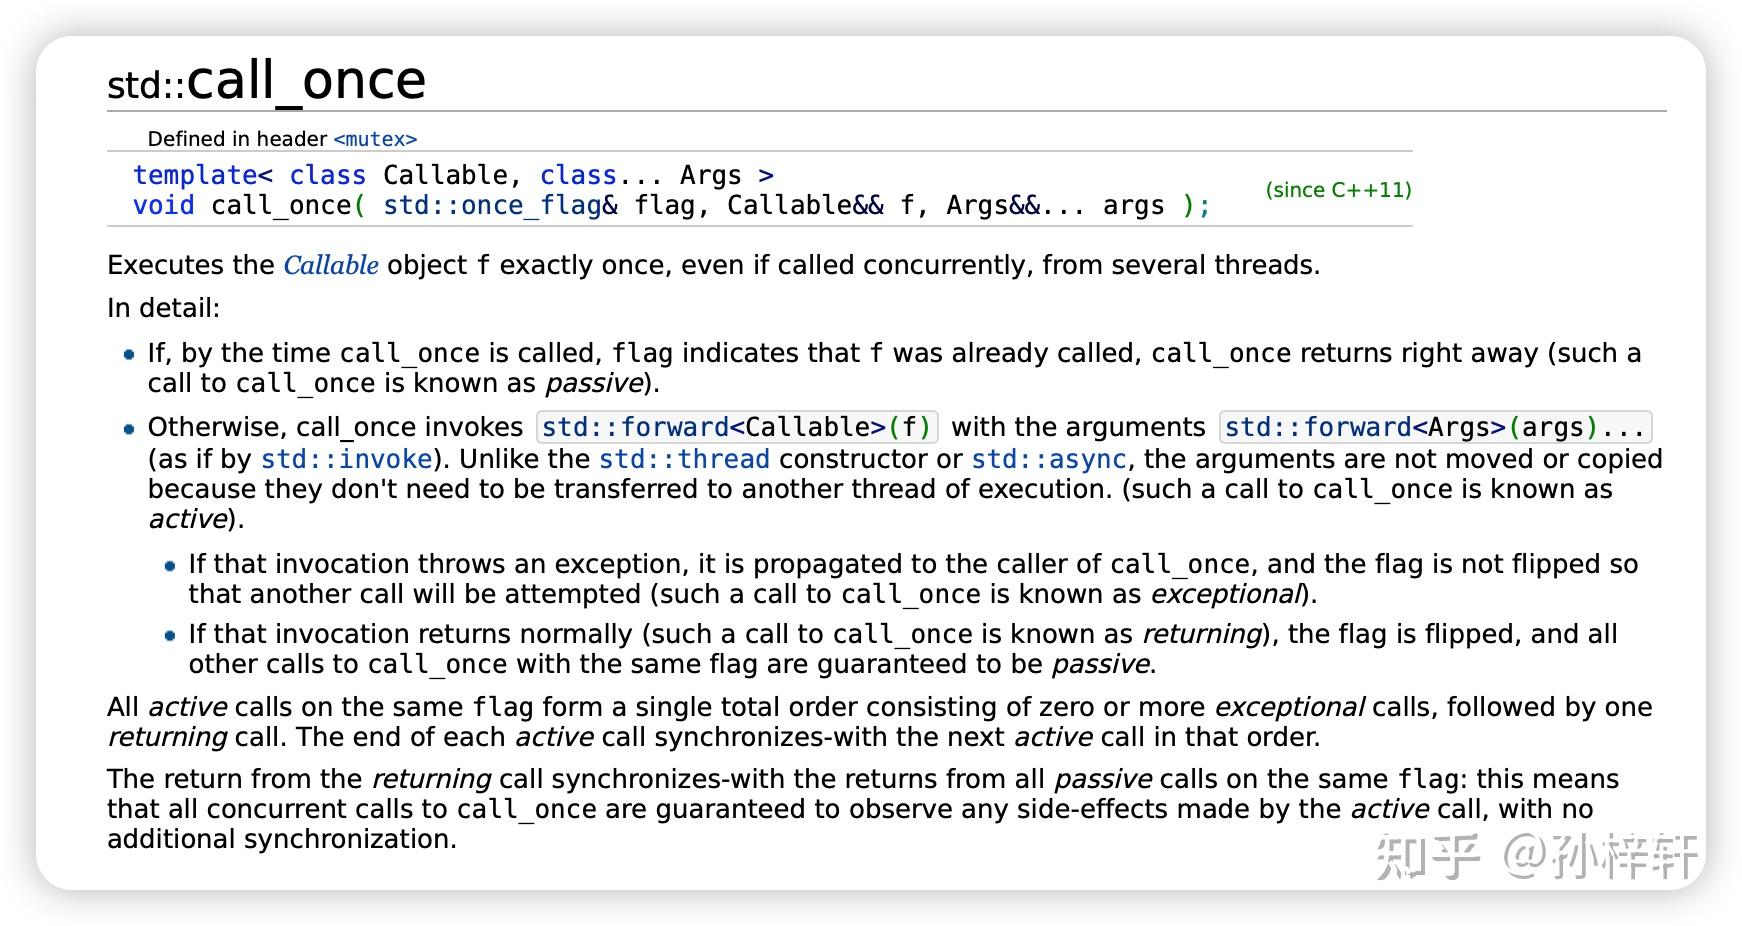Click the "In detail:" text line
Viewport: 1742px width, 926px height.
tap(163, 308)
